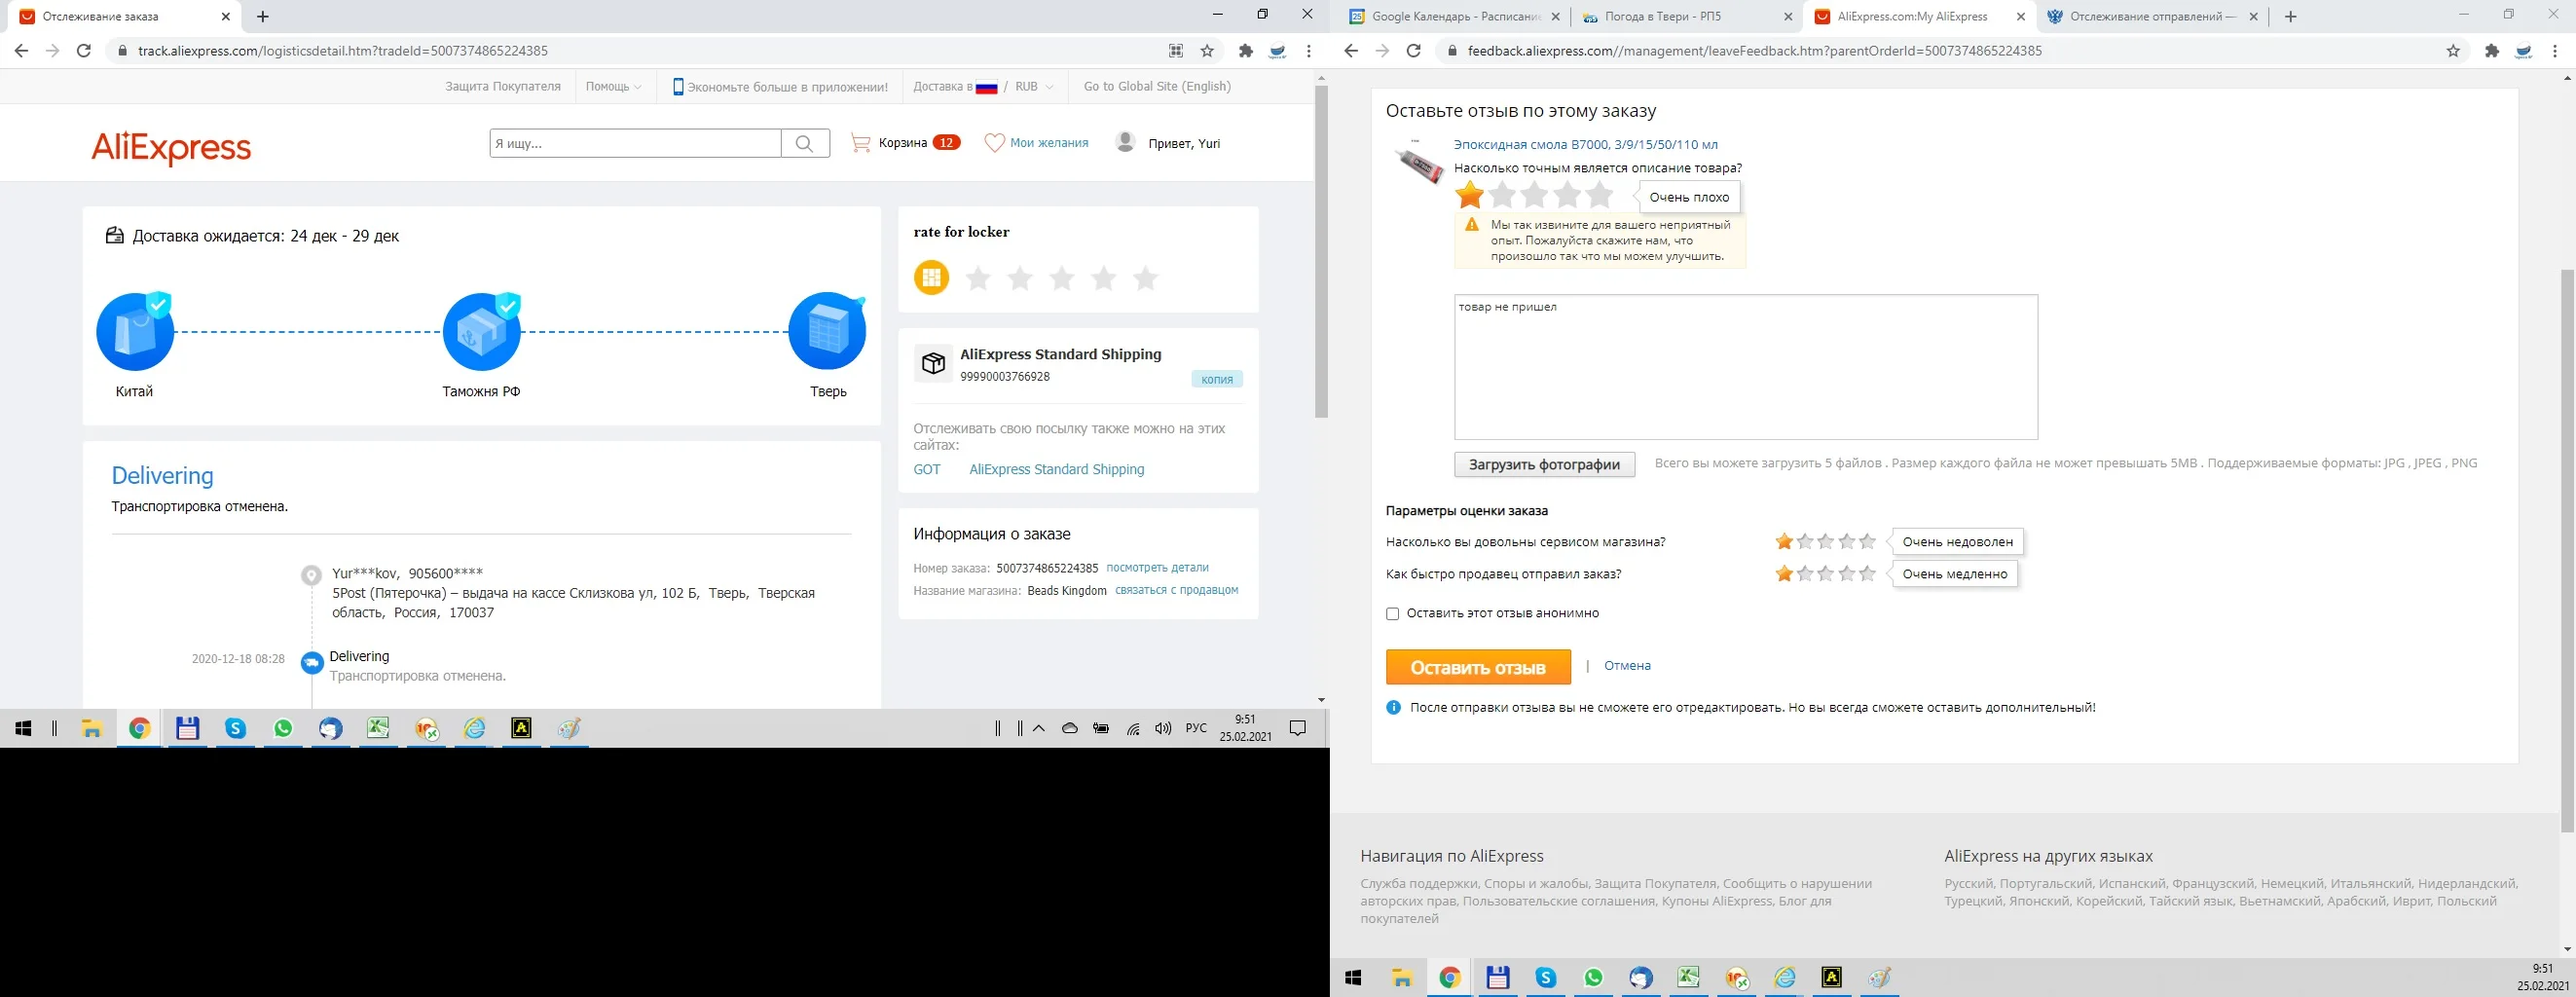
Task: Click the B7000 glue product thumbnail
Action: 1418,164
